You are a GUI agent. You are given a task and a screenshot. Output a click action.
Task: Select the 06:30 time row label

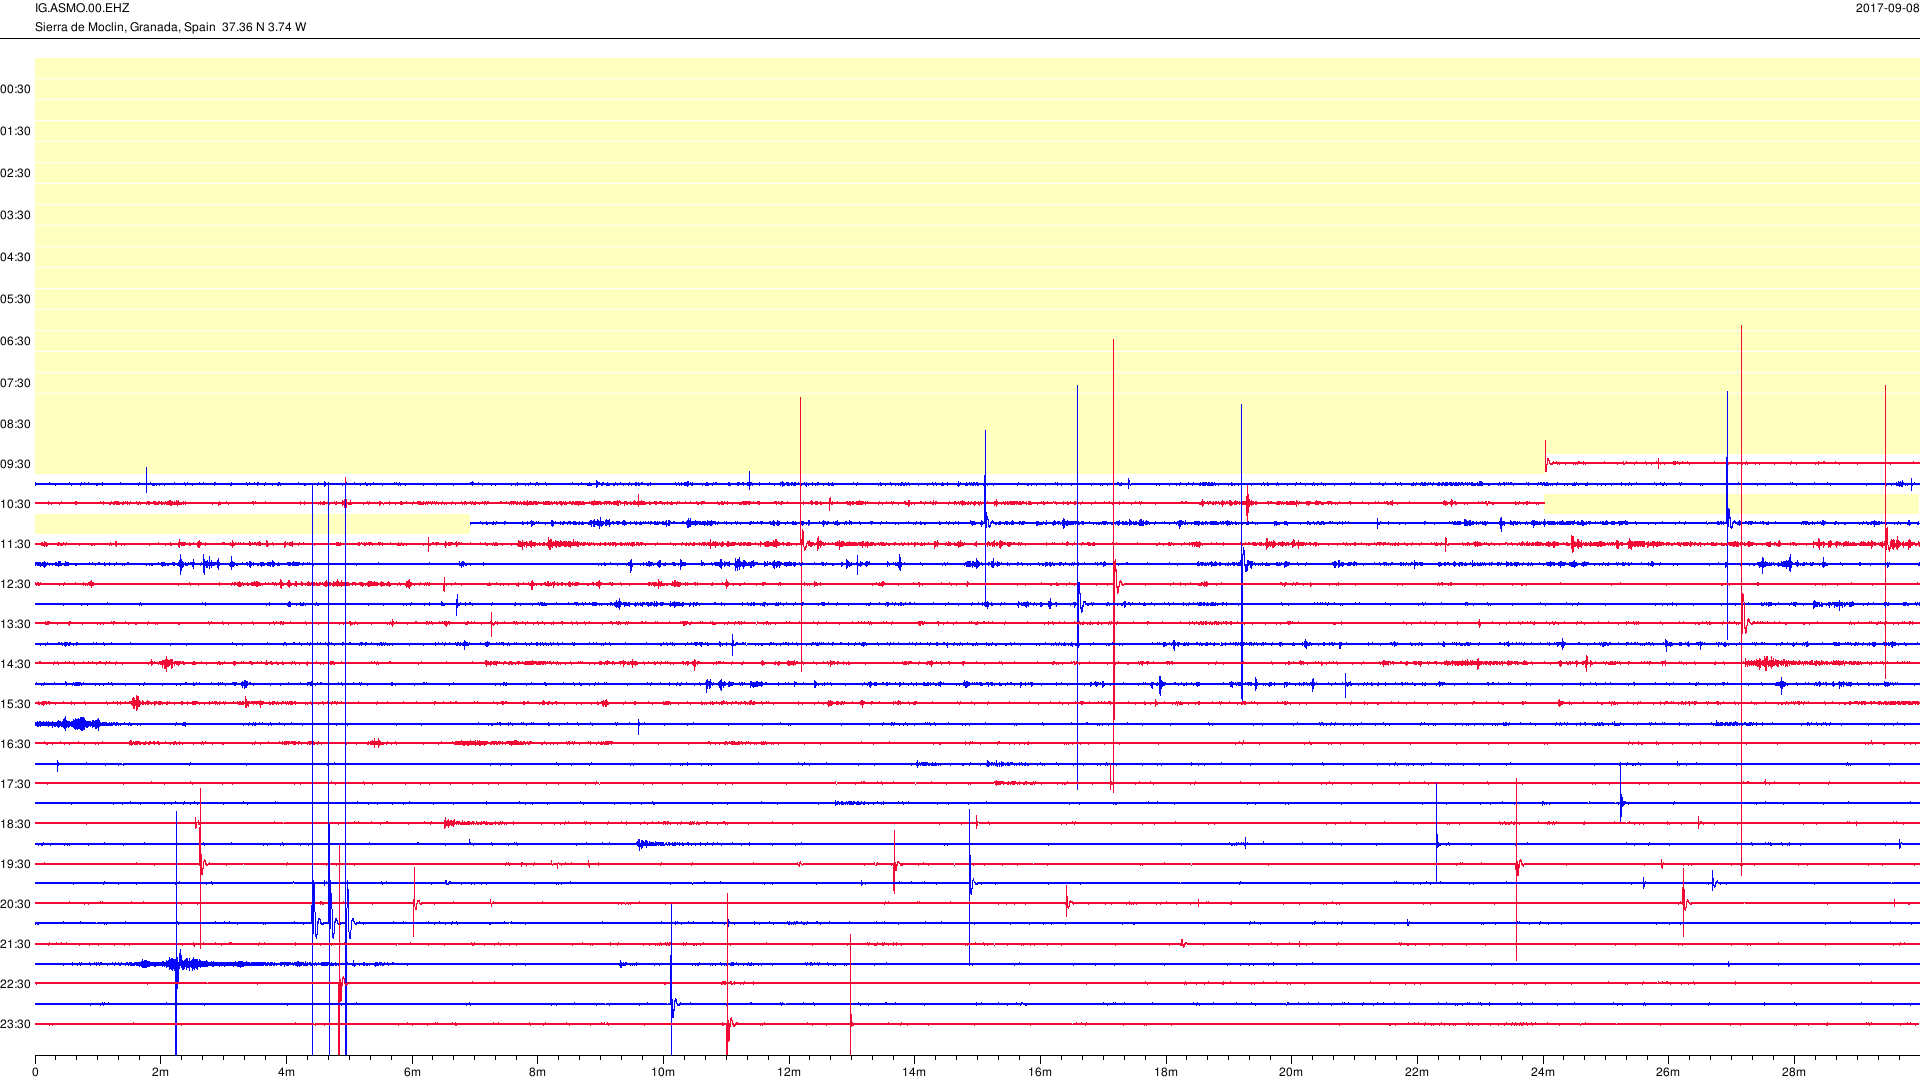(x=16, y=341)
